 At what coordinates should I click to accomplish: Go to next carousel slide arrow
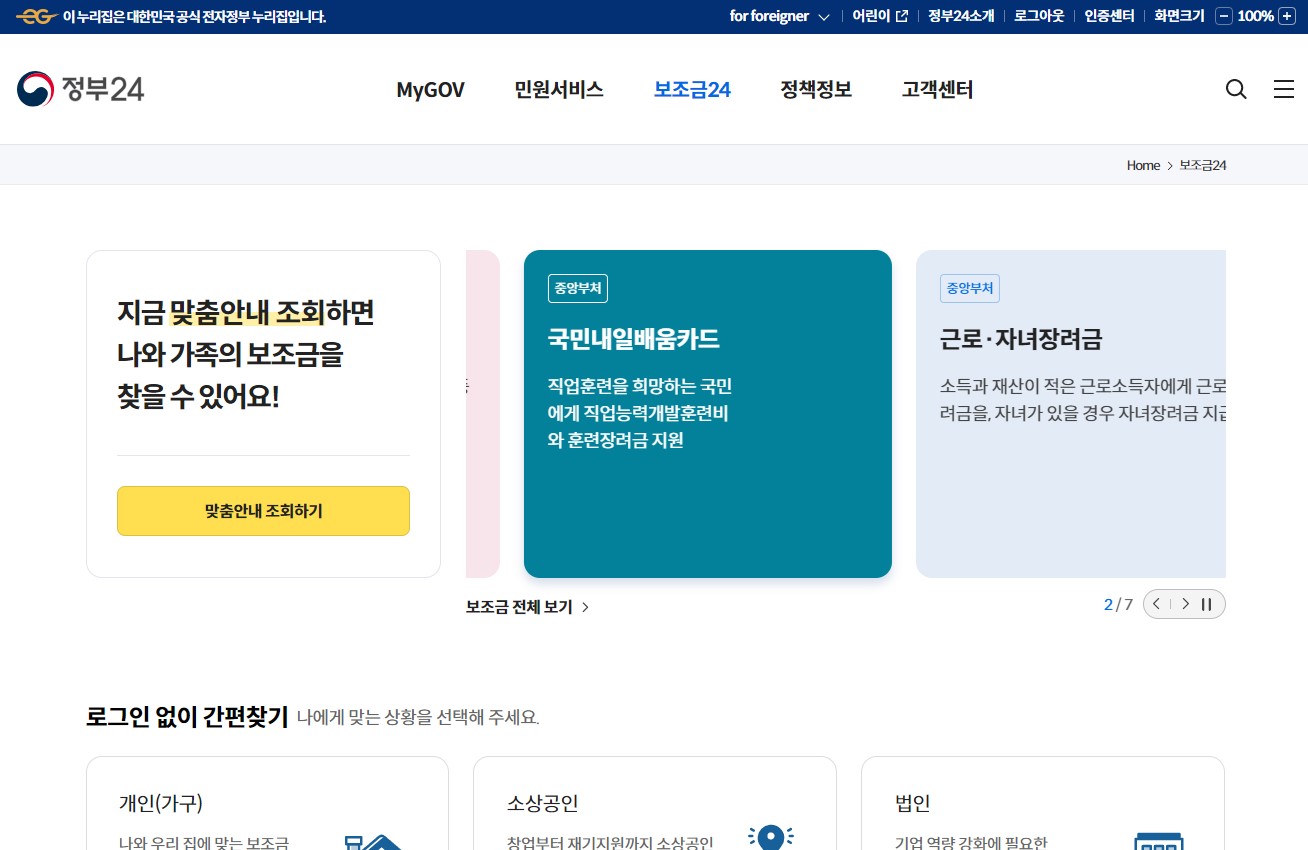pos(1186,604)
